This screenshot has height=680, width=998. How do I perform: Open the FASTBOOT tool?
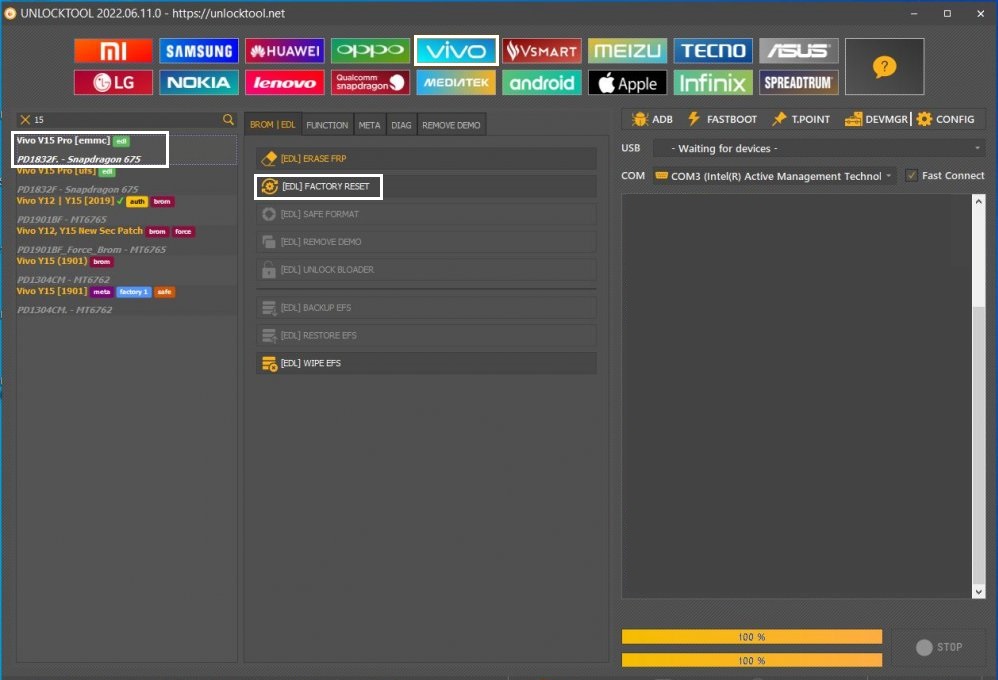coord(722,119)
